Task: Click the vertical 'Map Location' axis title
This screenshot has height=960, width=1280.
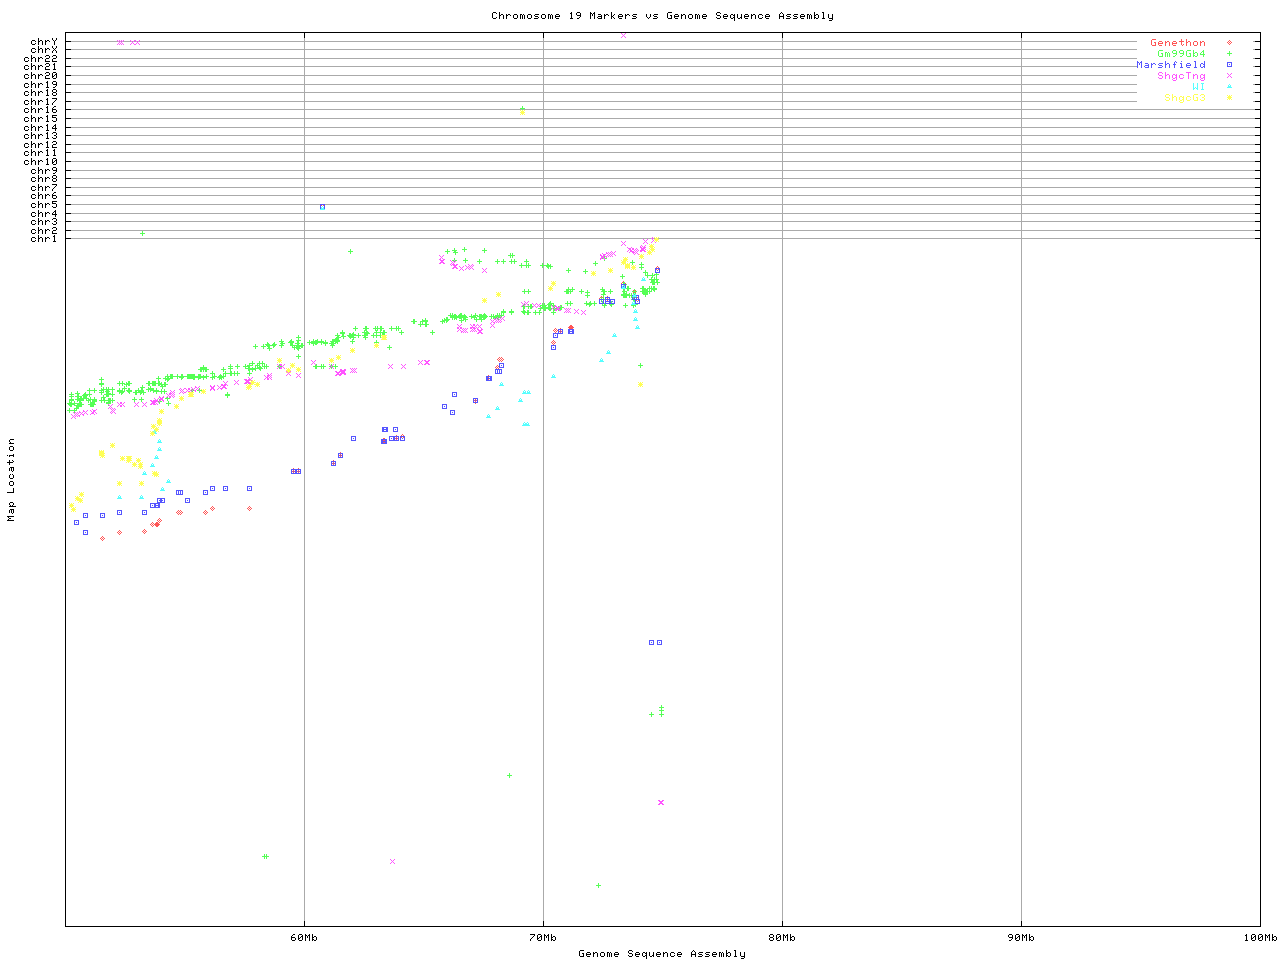Action: (x=12, y=480)
